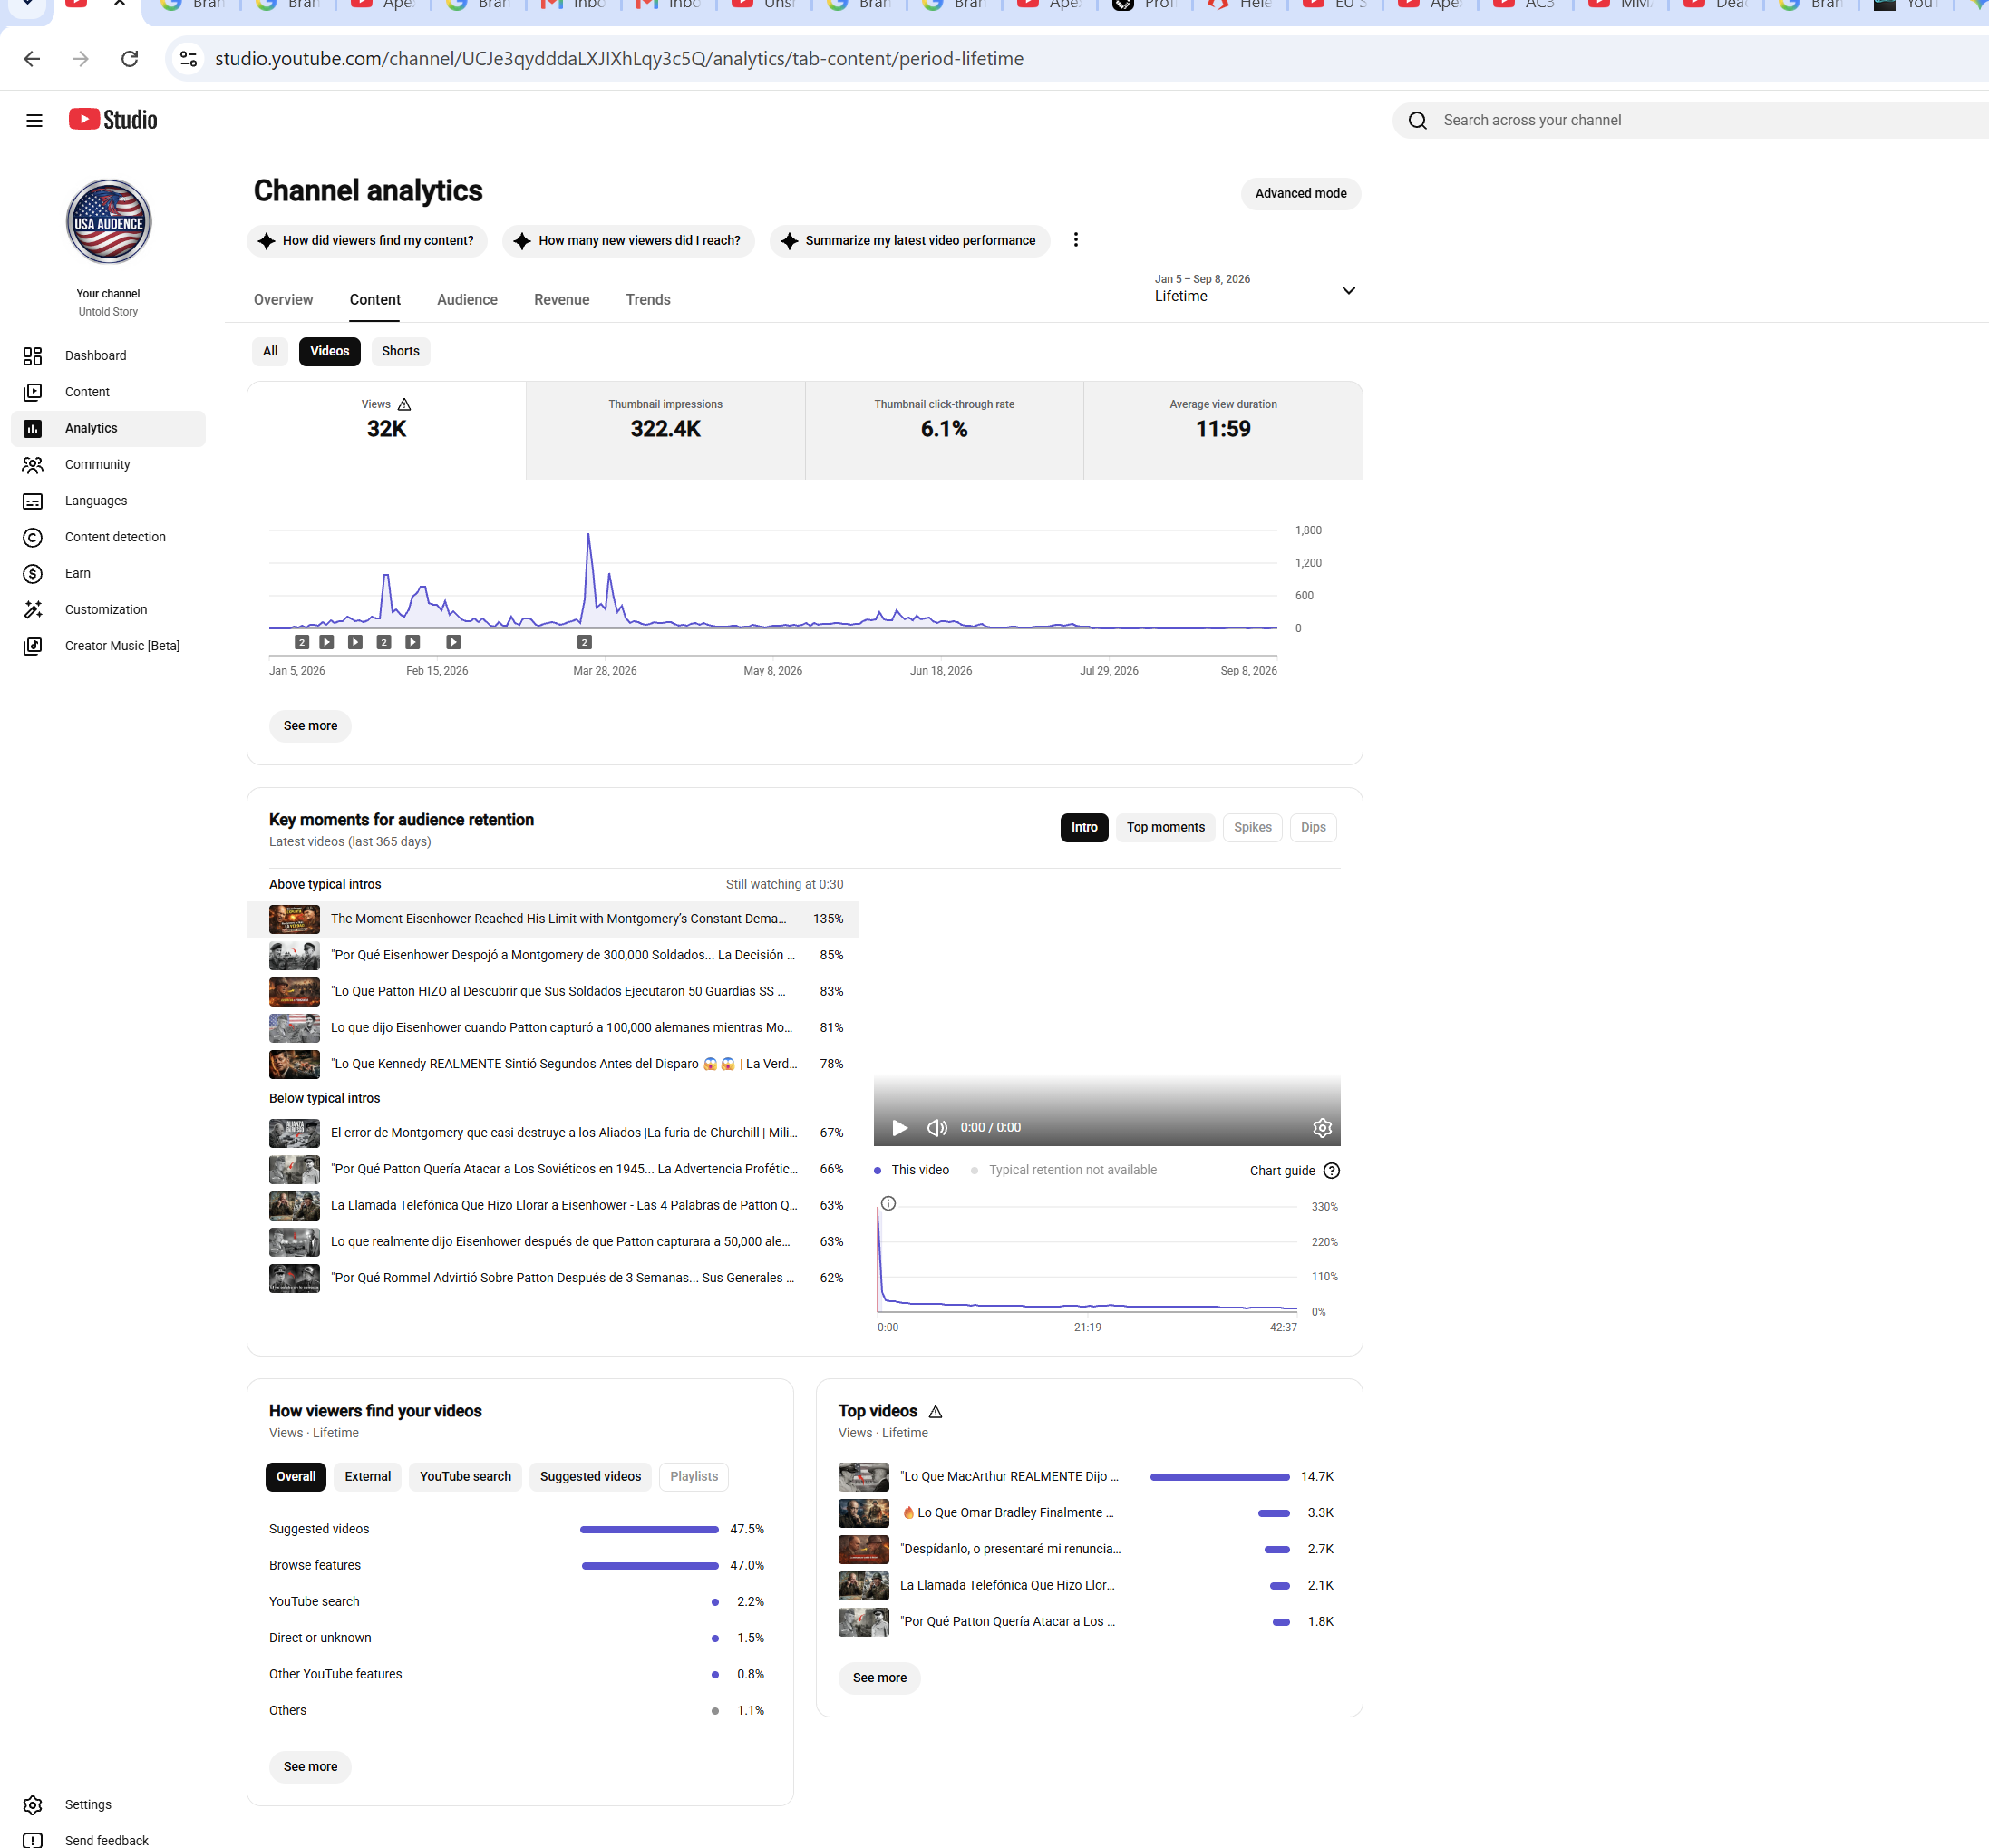The height and width of the screenshot is (1848, 1989).
Task: Open the Revenue tab
Action: 562,300
